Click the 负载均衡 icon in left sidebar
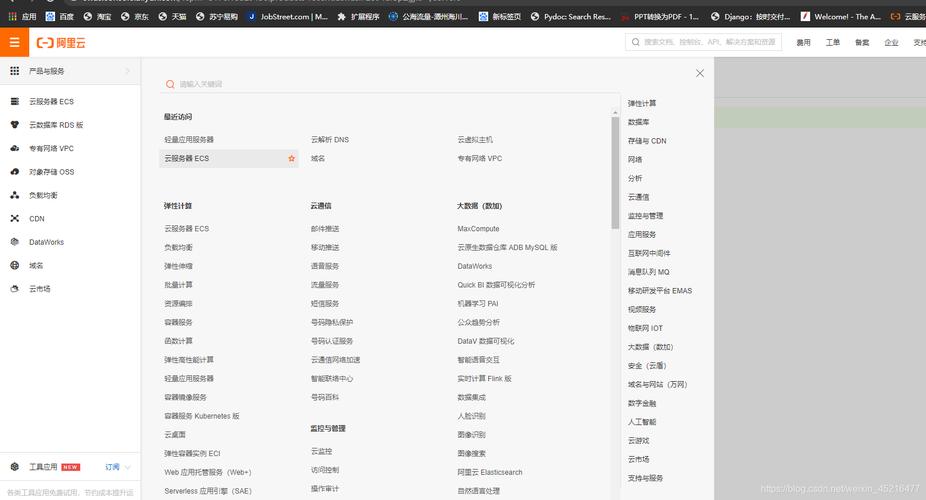The image size is (926, 500). 15,195
